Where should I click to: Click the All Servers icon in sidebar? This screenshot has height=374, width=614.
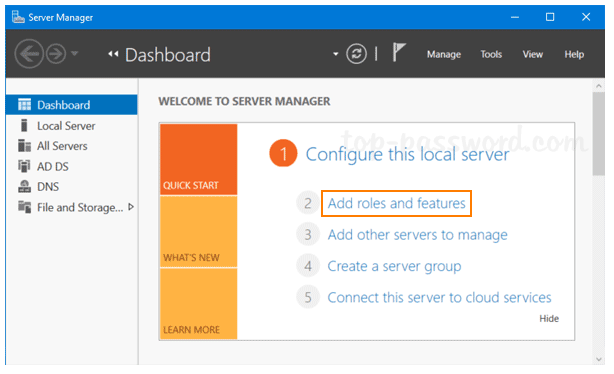click(24, 146)
